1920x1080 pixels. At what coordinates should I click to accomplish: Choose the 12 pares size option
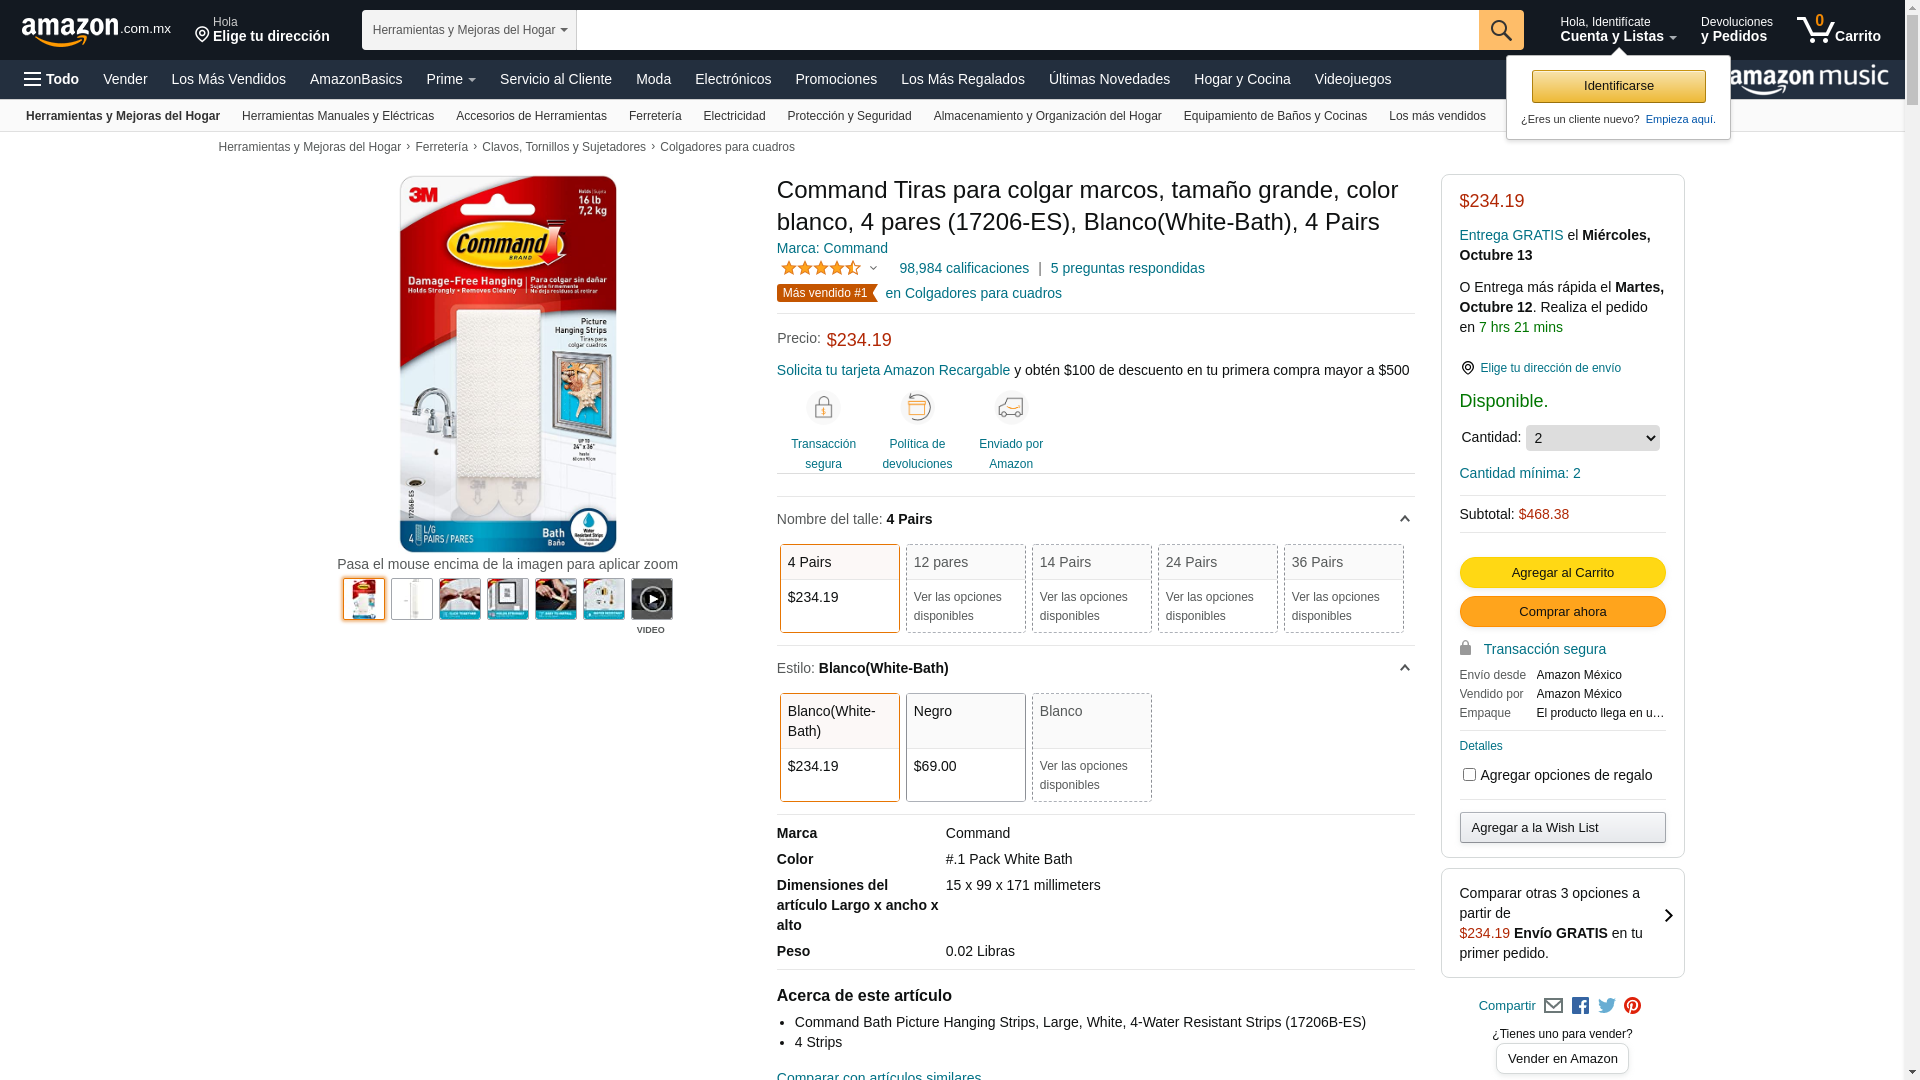pos(965,588)
